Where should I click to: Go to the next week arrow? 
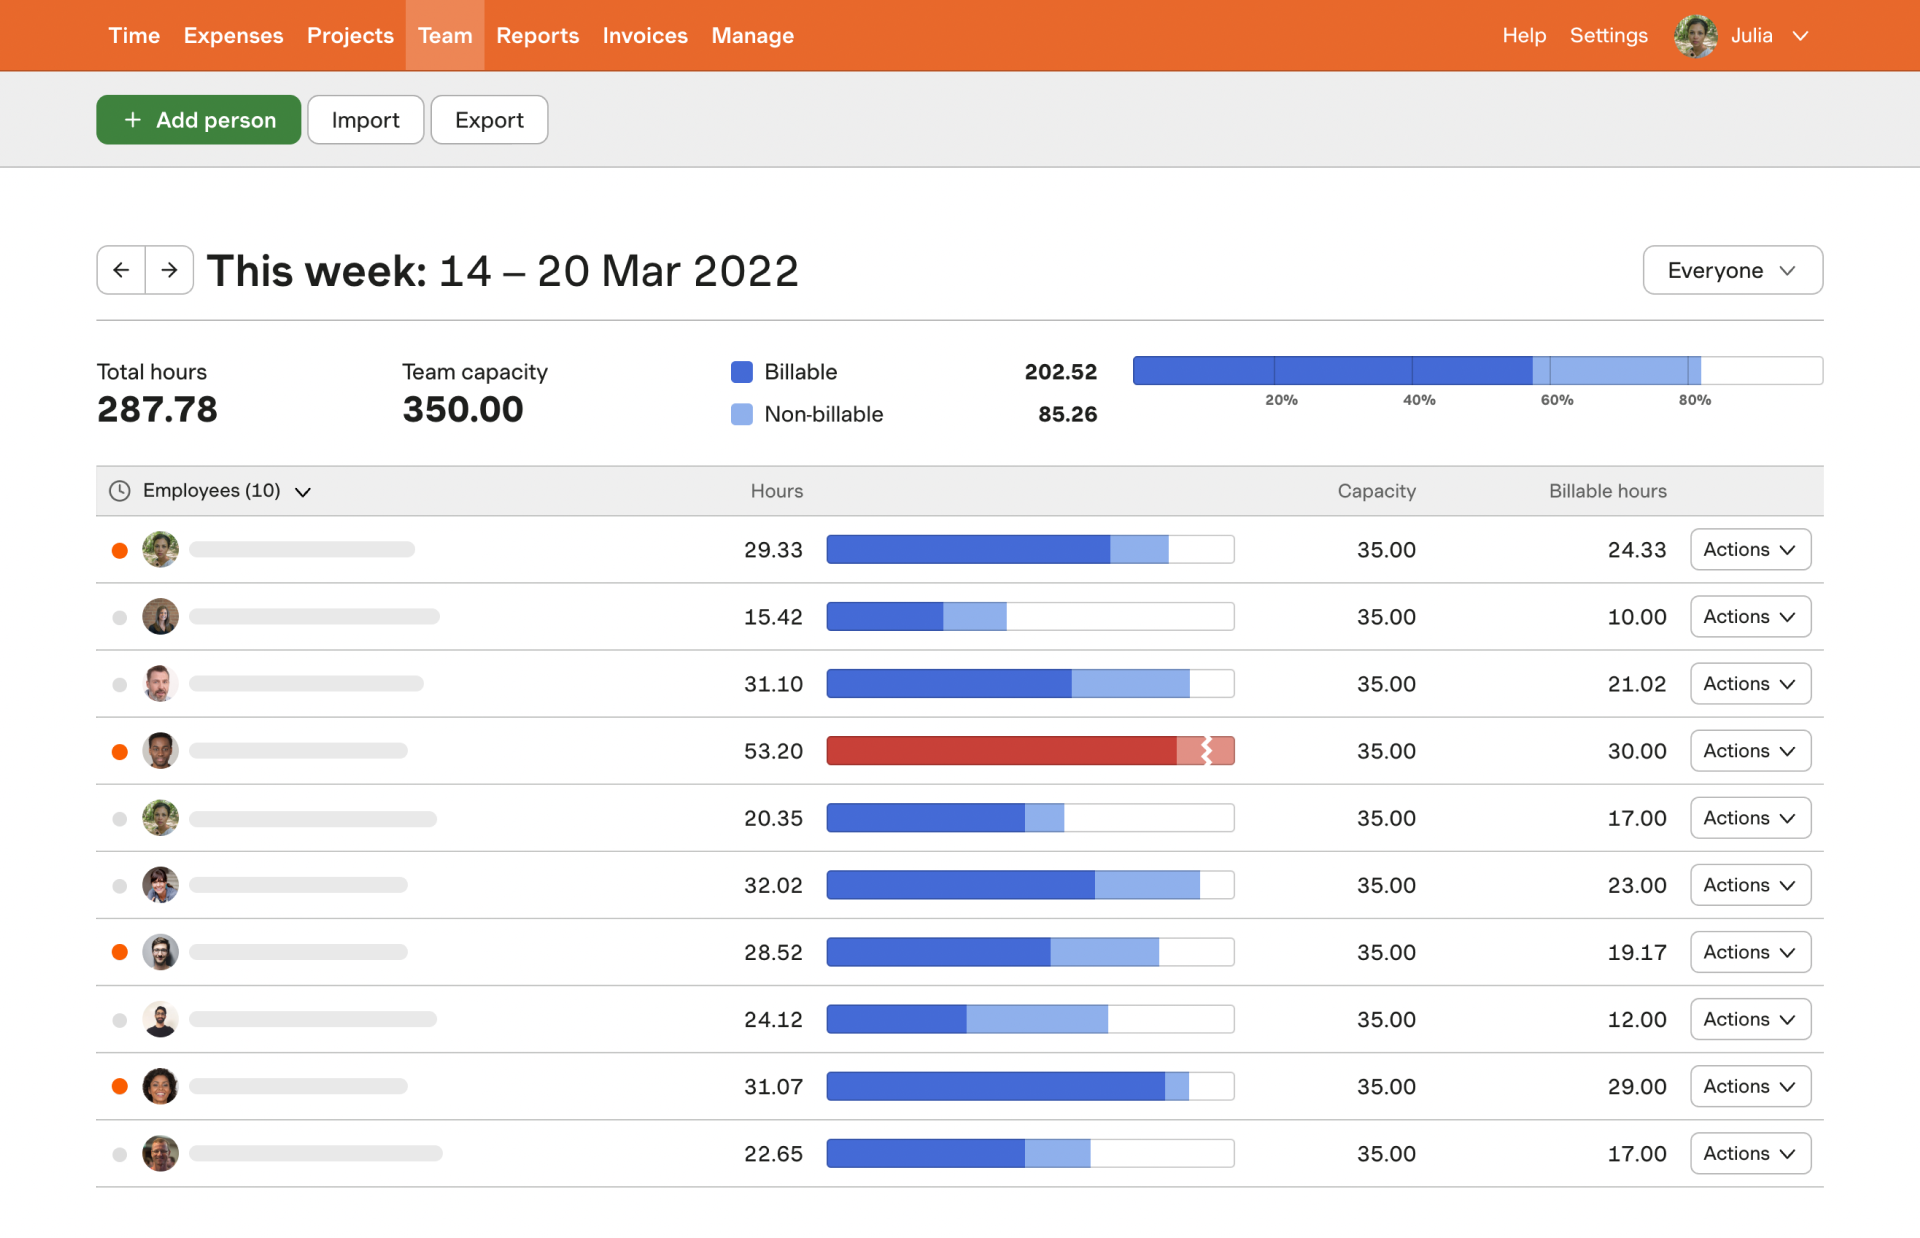[x=169, y=270]
